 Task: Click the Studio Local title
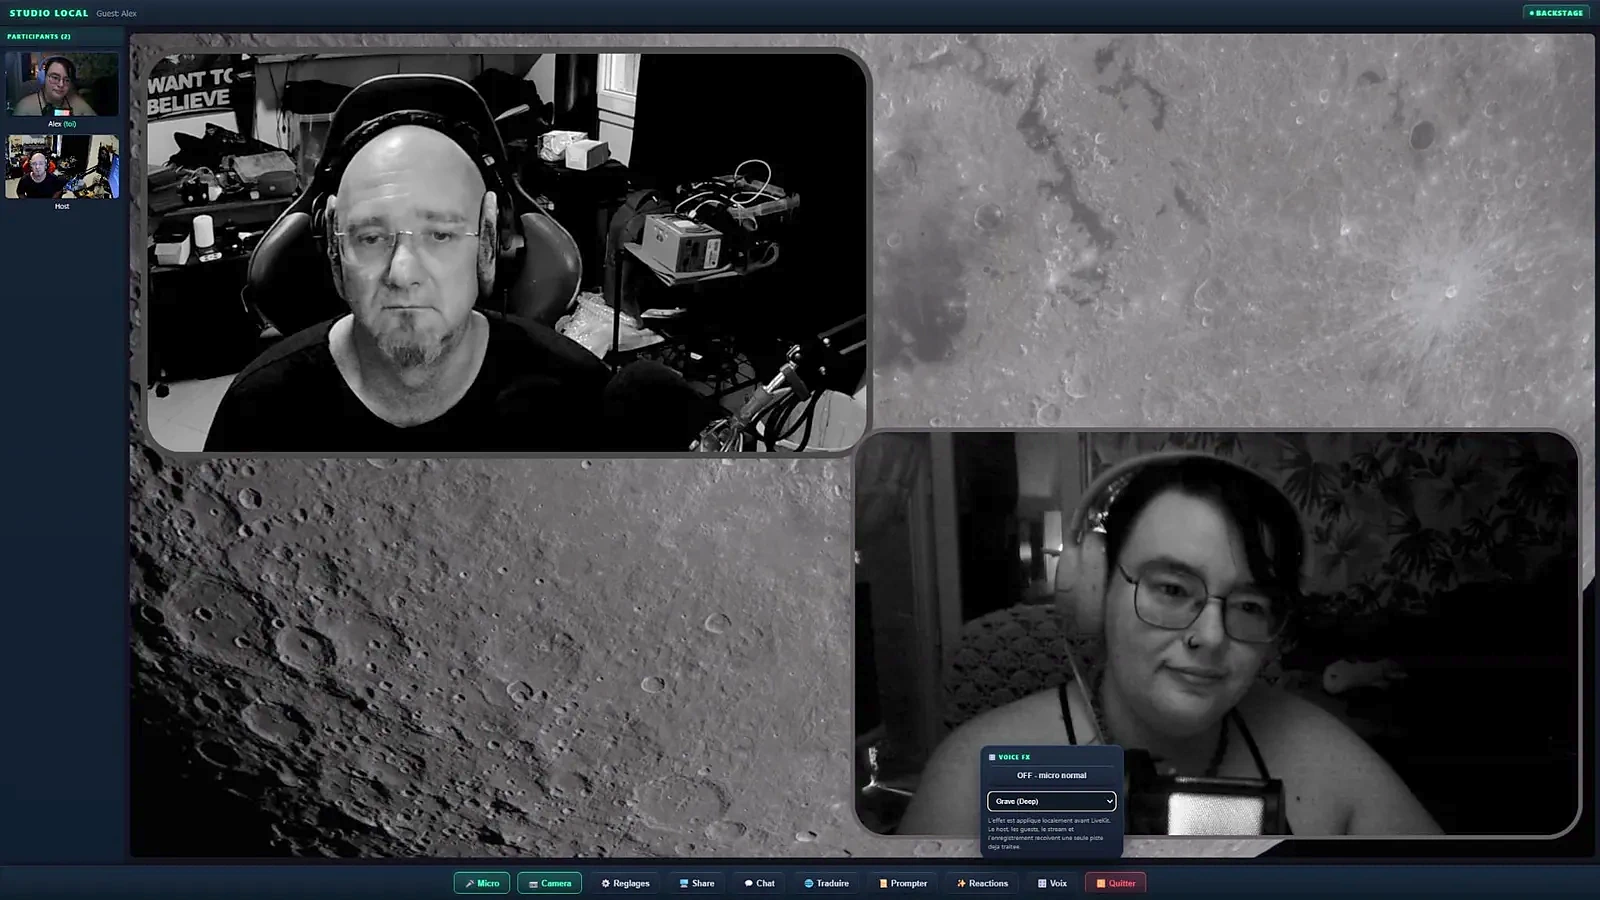[49, 13]
